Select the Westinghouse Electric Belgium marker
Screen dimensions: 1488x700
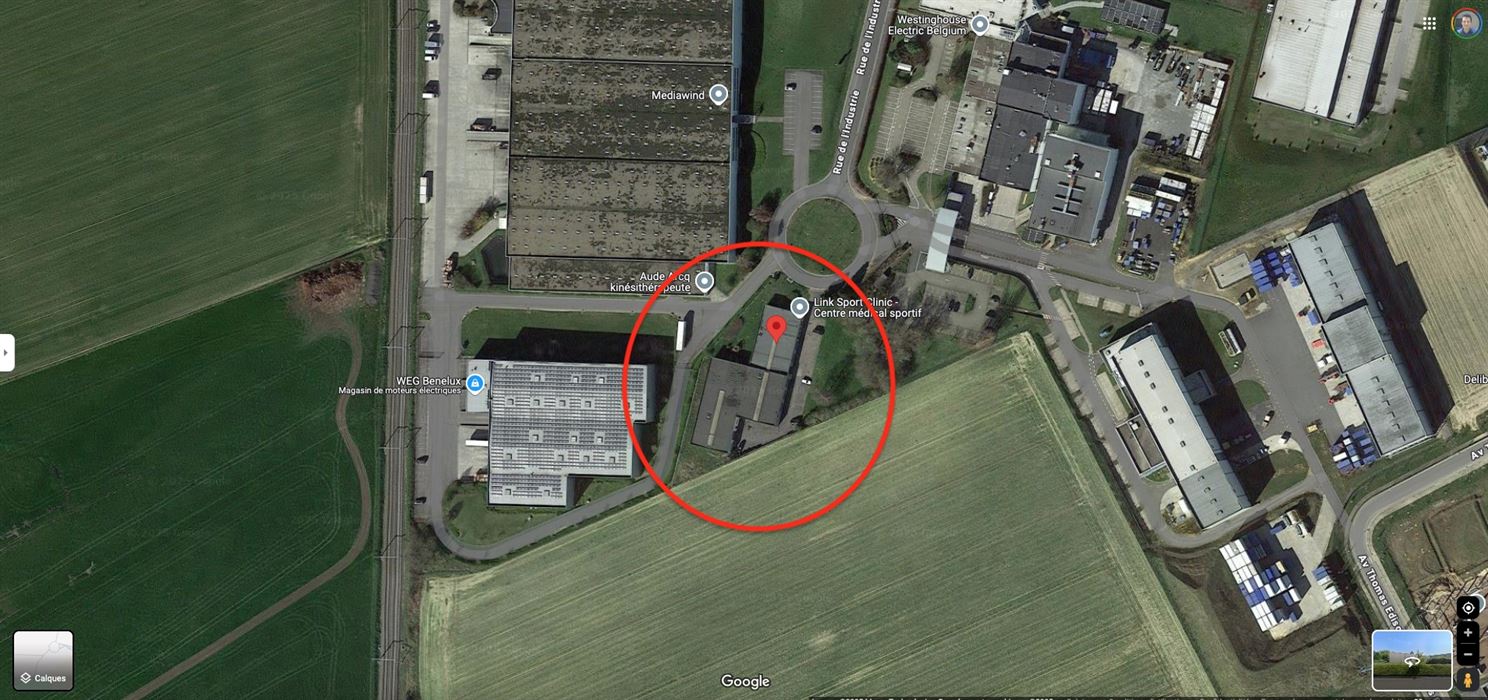pyautogui.click(x=980, y=24)
